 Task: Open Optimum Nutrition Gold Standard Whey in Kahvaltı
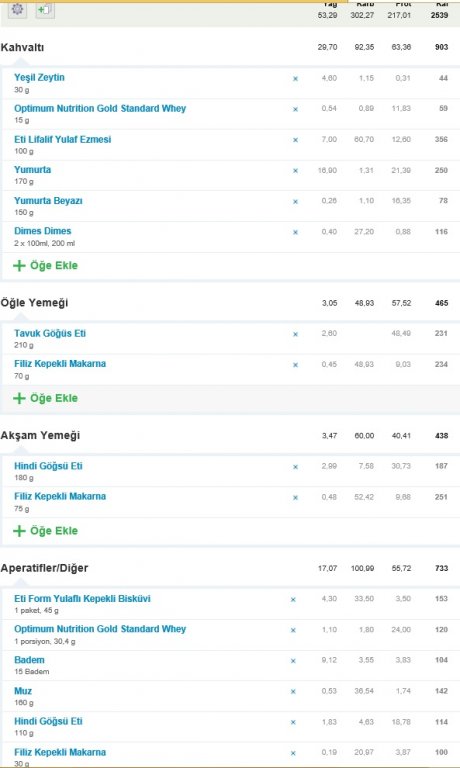(100, 109)
